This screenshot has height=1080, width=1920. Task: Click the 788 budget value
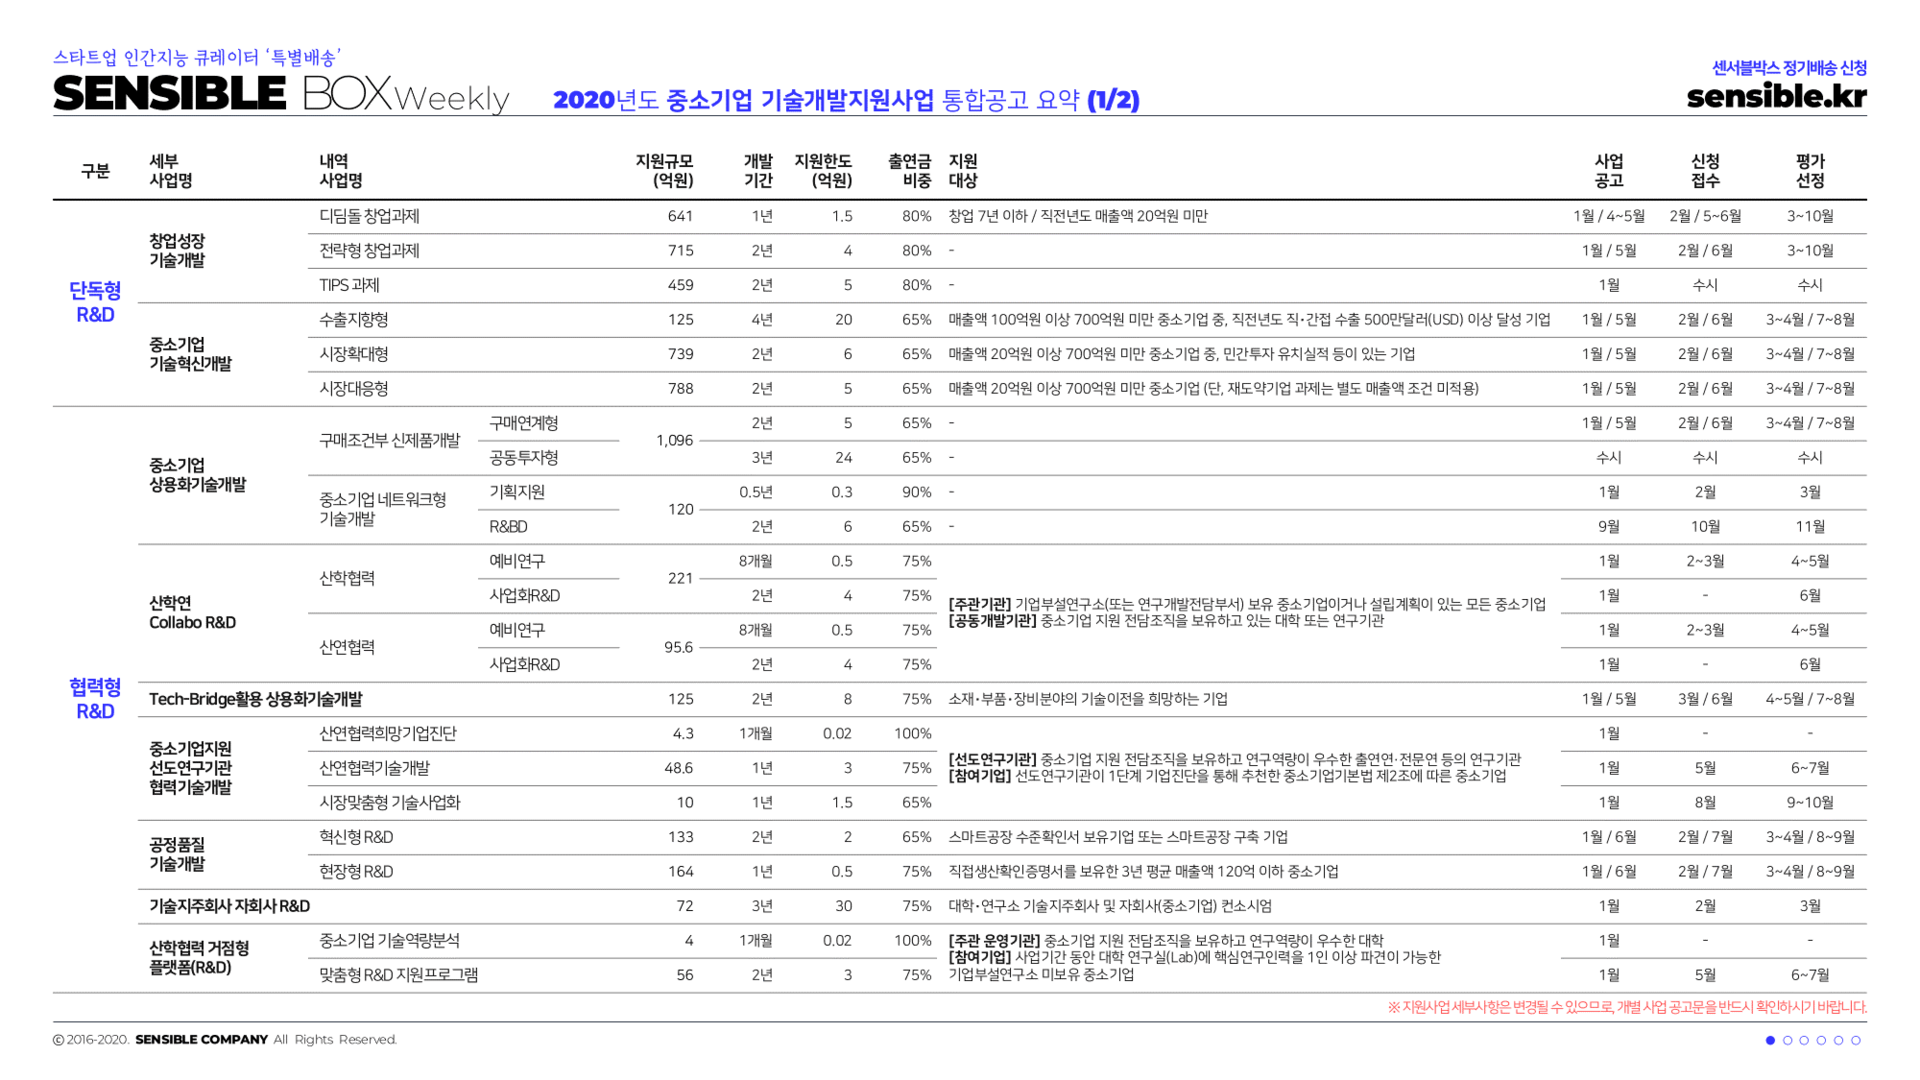(680, 389)
